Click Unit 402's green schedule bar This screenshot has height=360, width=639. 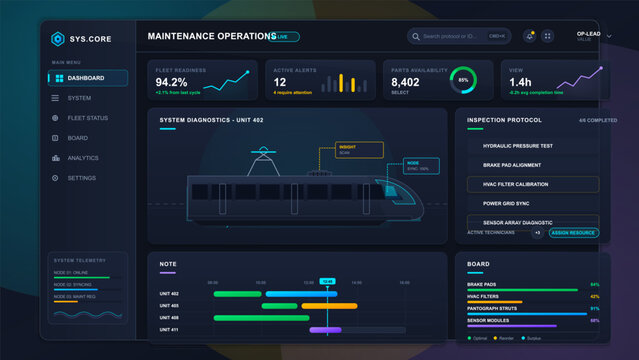point(237,294)
